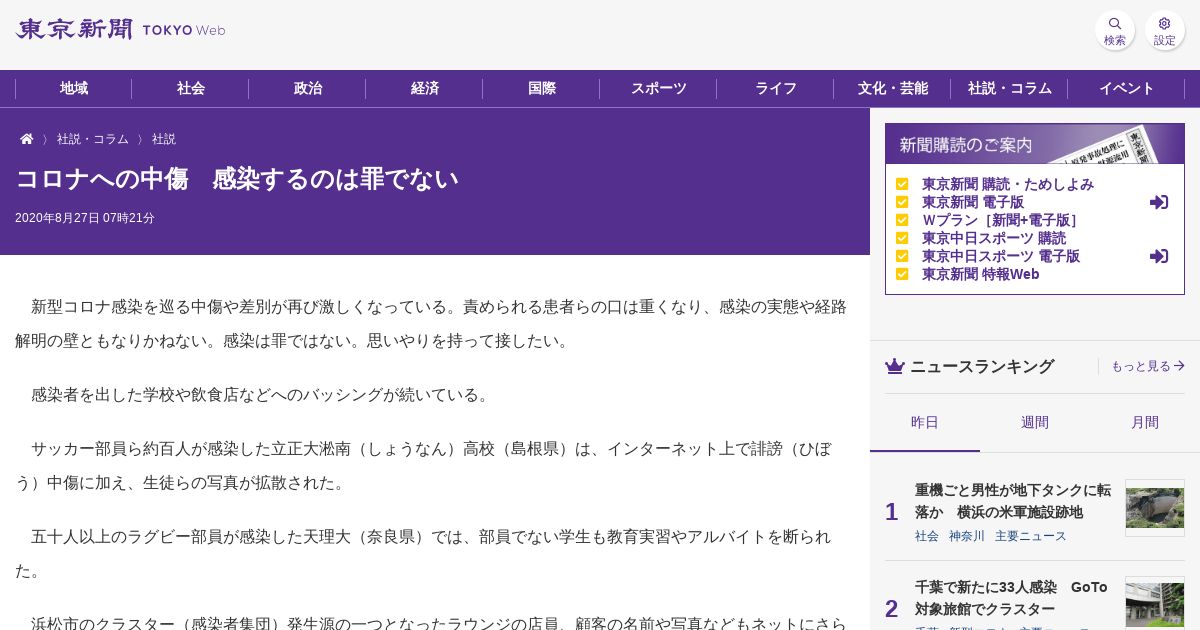Open 社会 in navigation bar
The image size is (1200, 630).
coord(191,88)
